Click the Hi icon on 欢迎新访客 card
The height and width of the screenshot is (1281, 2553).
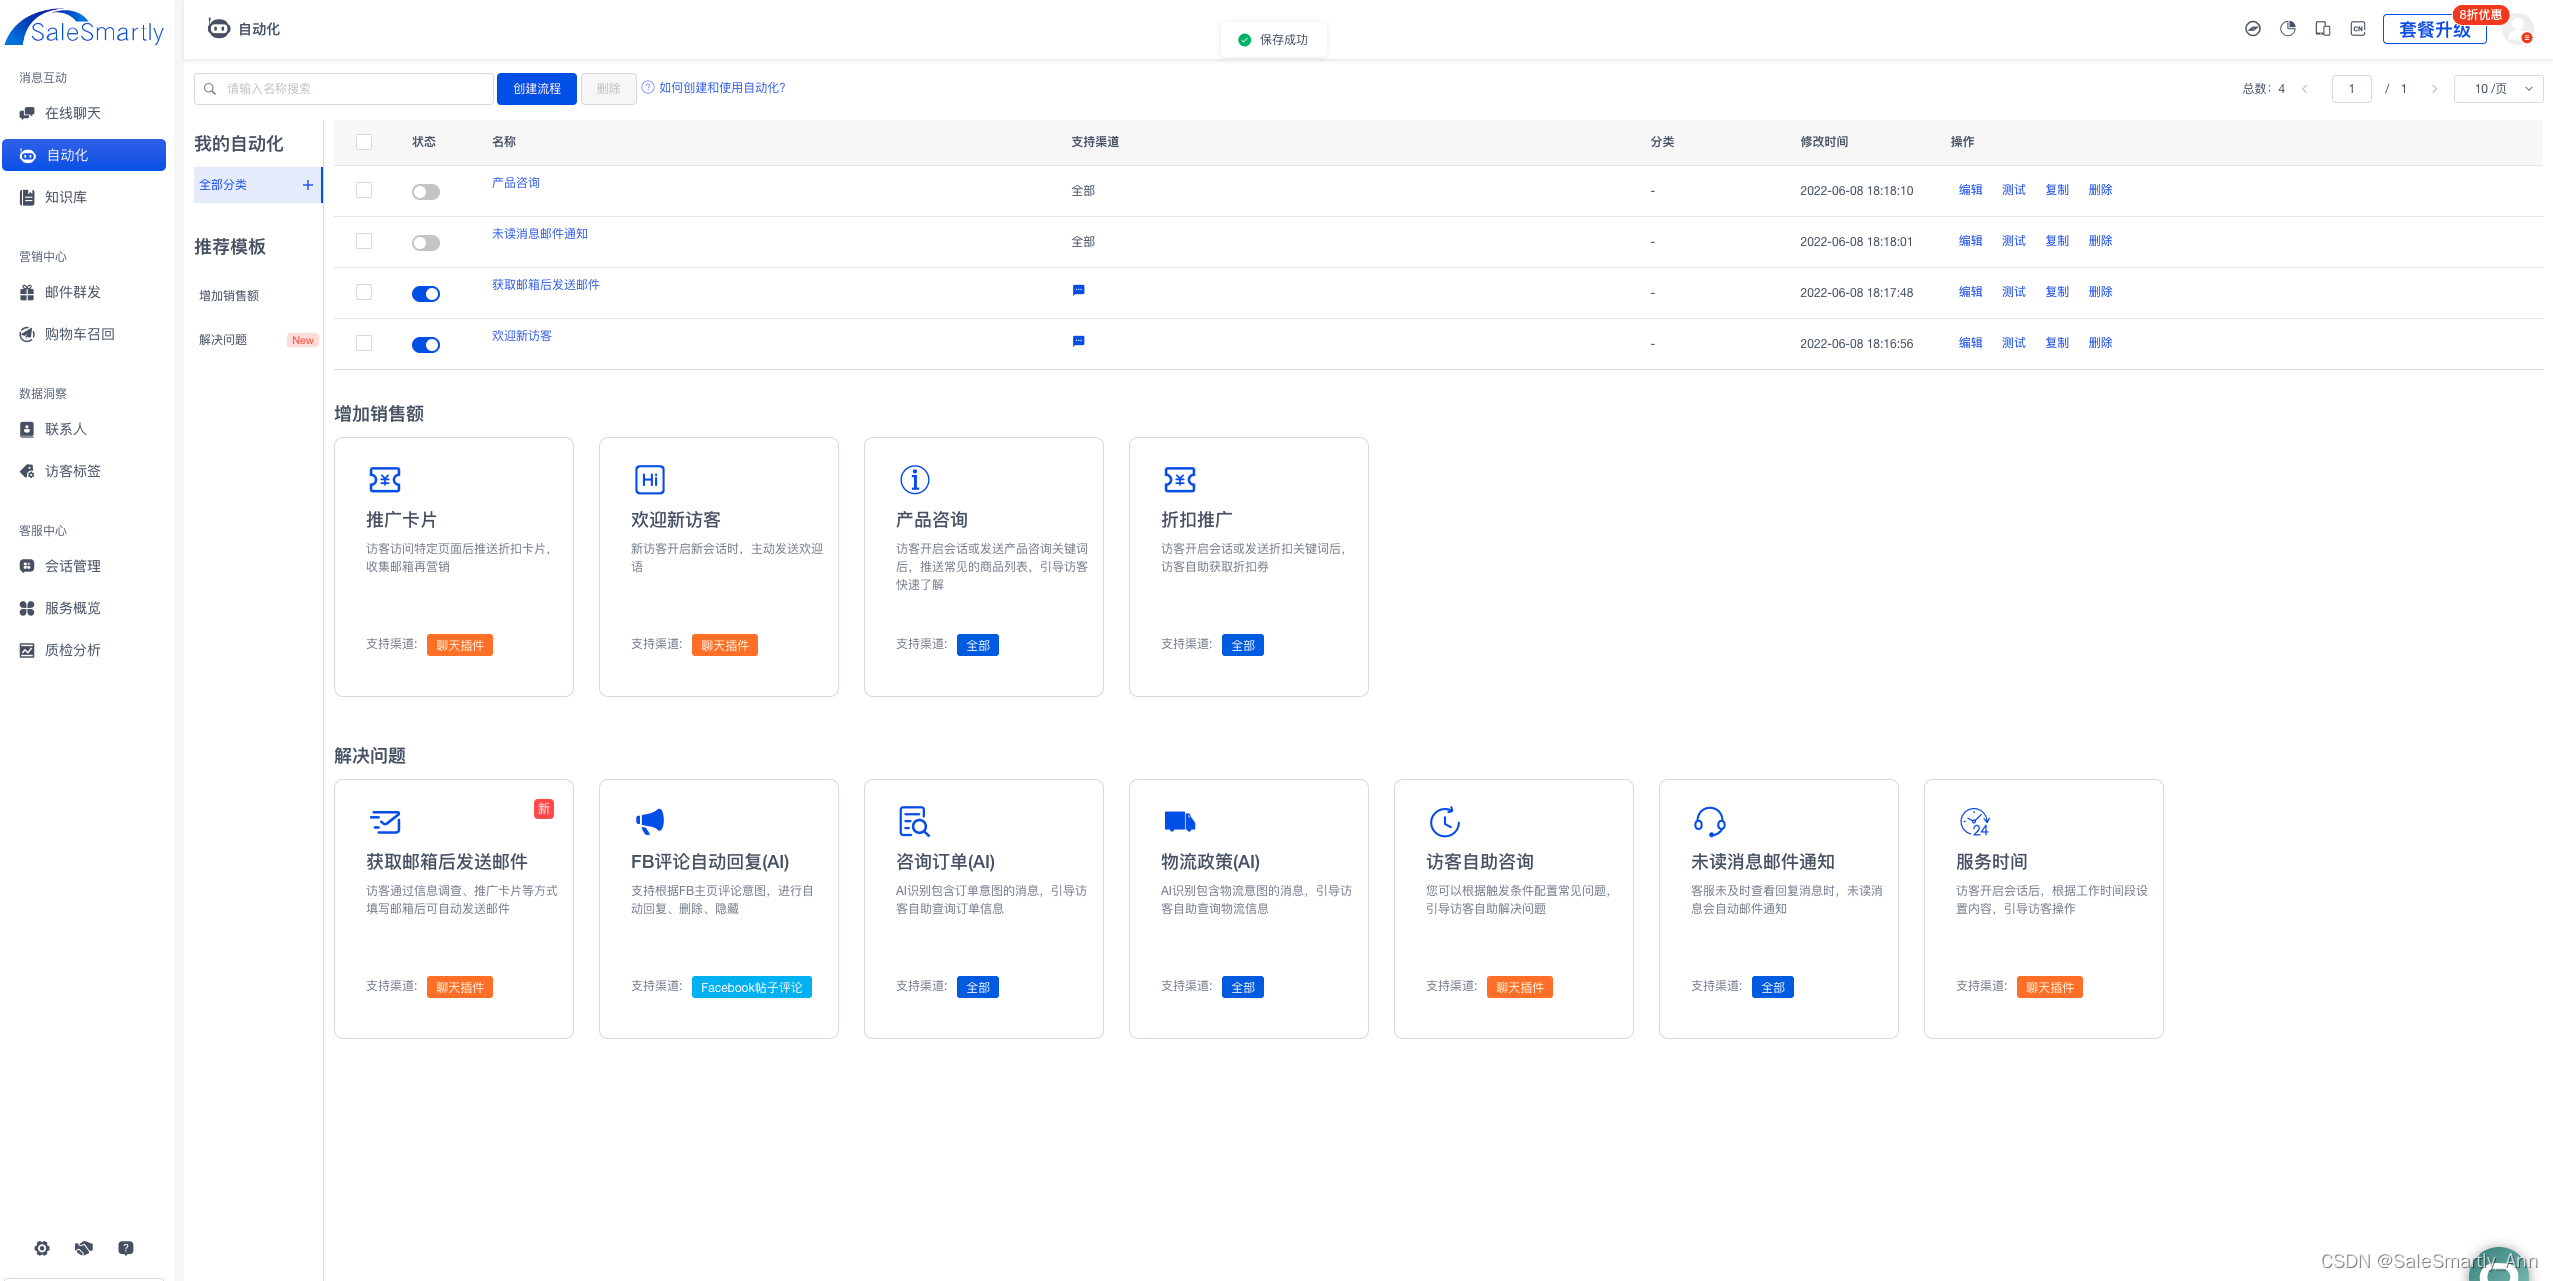[650, 480]
